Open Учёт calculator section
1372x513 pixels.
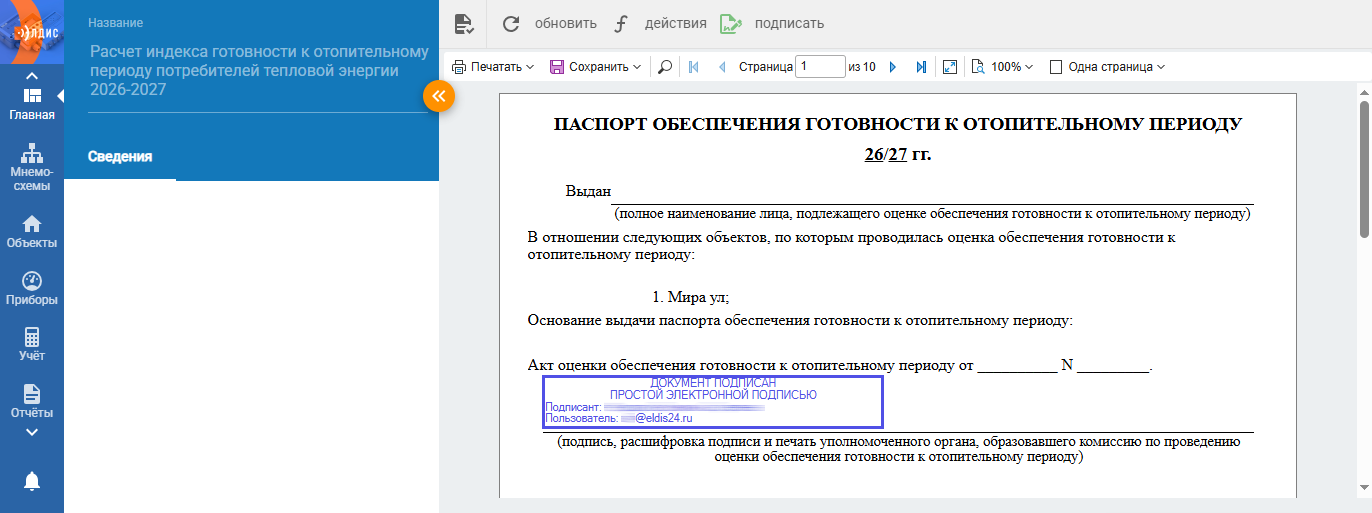pos(32,345)
